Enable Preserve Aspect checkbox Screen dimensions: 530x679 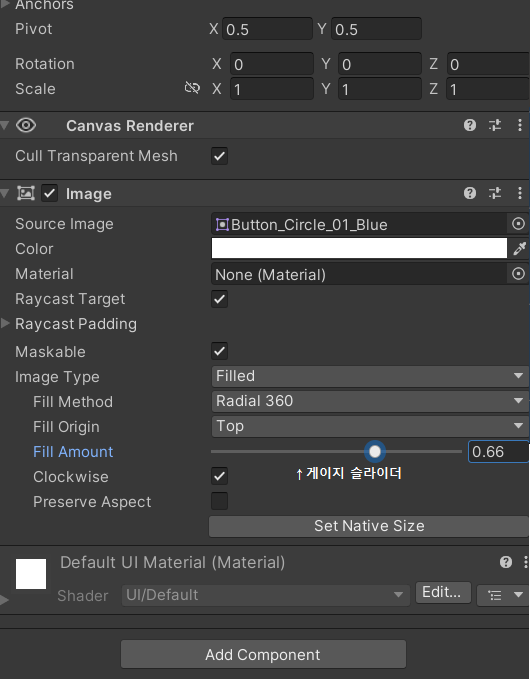(x=220, y=501)
